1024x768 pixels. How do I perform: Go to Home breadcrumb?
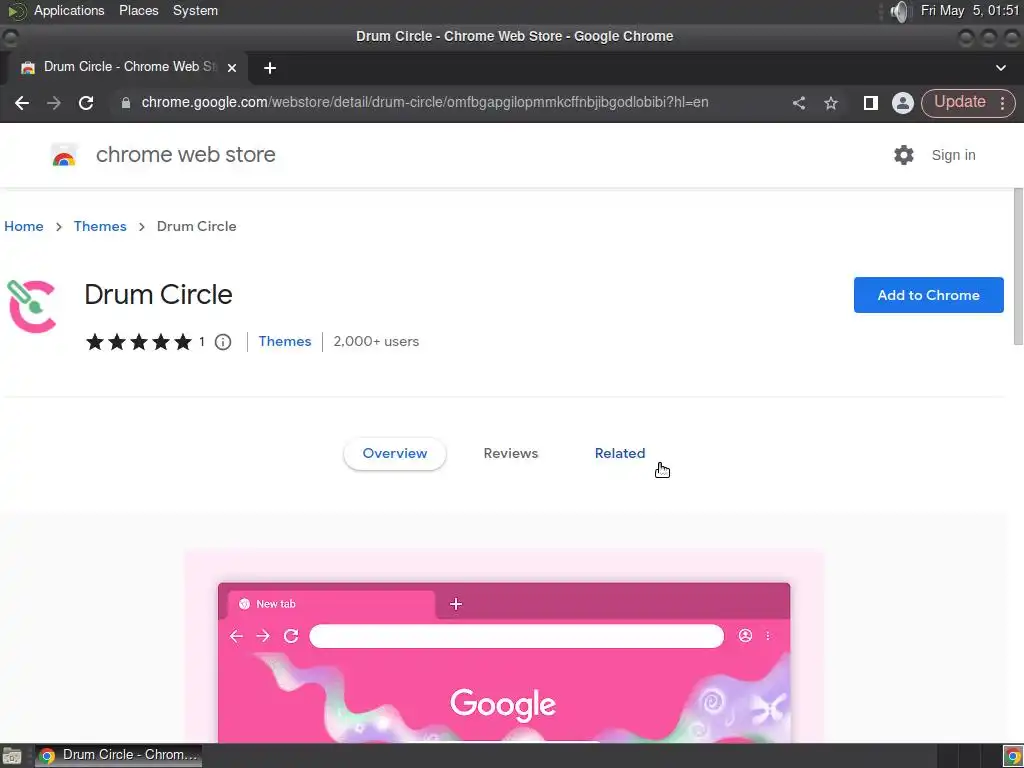[24, 226]
